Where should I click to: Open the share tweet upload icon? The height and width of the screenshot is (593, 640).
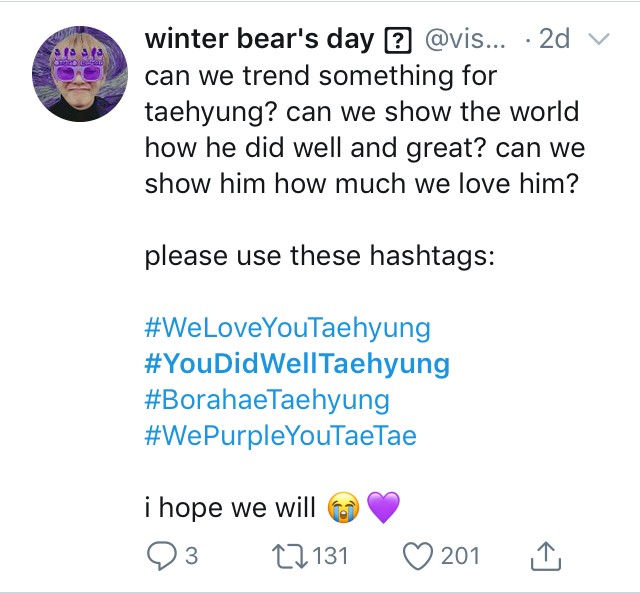point(546,556)
